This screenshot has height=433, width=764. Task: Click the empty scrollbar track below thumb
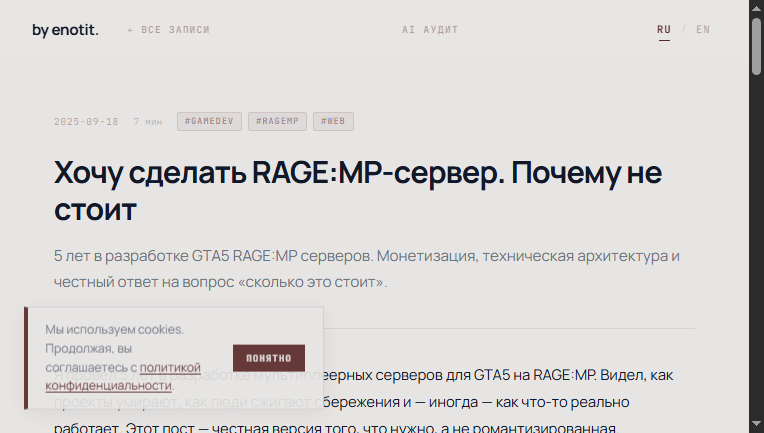[x=756, y=250]
